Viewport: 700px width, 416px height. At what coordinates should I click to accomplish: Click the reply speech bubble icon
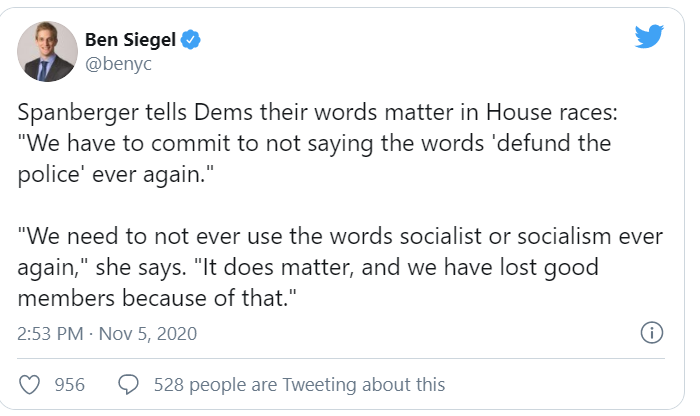(x=128, y=384)
